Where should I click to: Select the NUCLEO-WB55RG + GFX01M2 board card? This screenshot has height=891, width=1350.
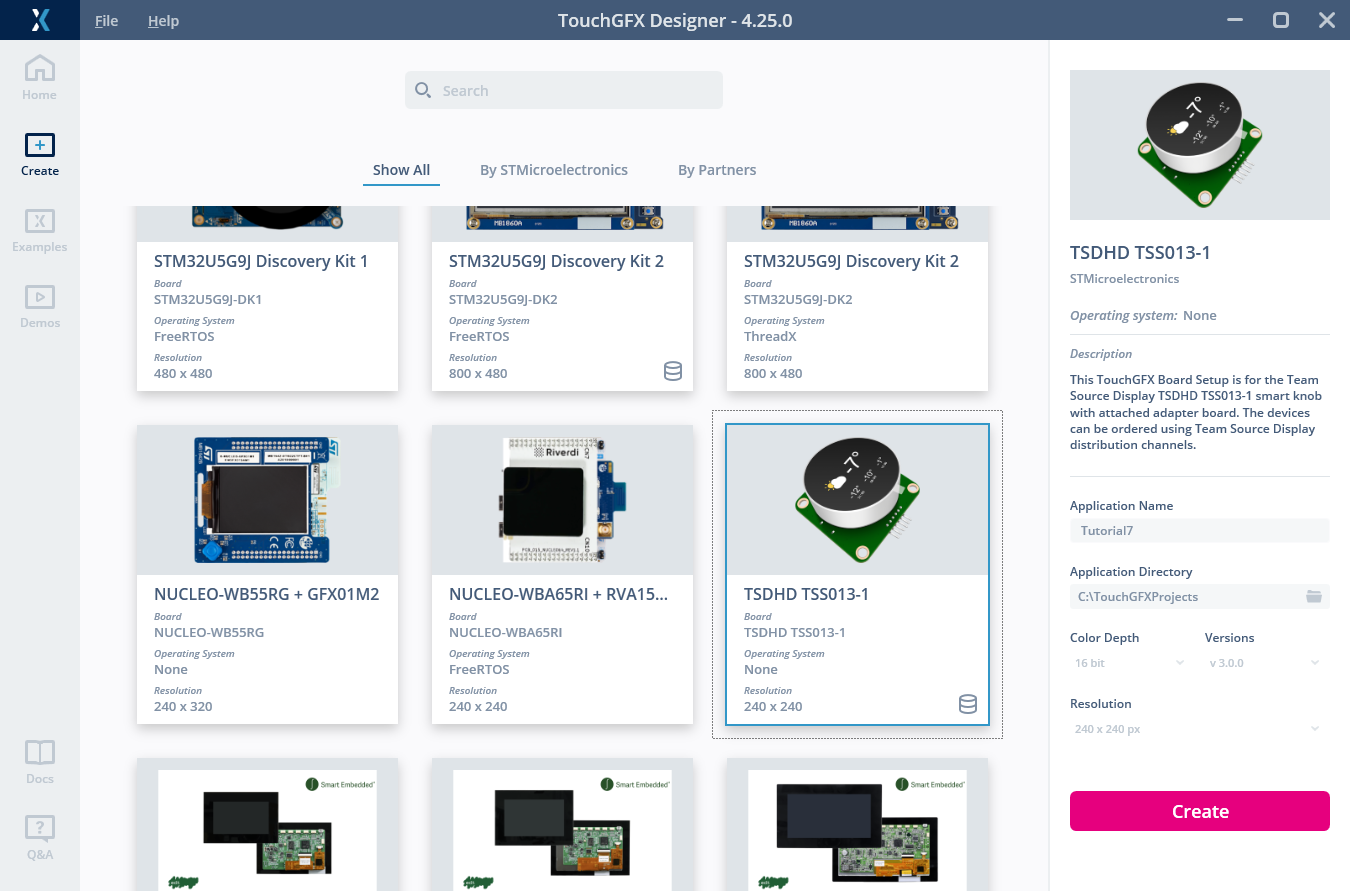267,574
